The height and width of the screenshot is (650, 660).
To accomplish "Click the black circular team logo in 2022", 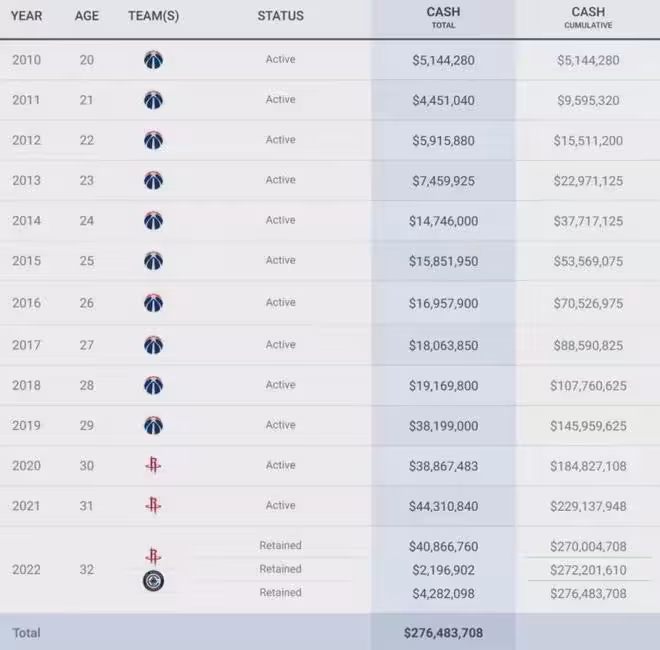I will point(153,581).
